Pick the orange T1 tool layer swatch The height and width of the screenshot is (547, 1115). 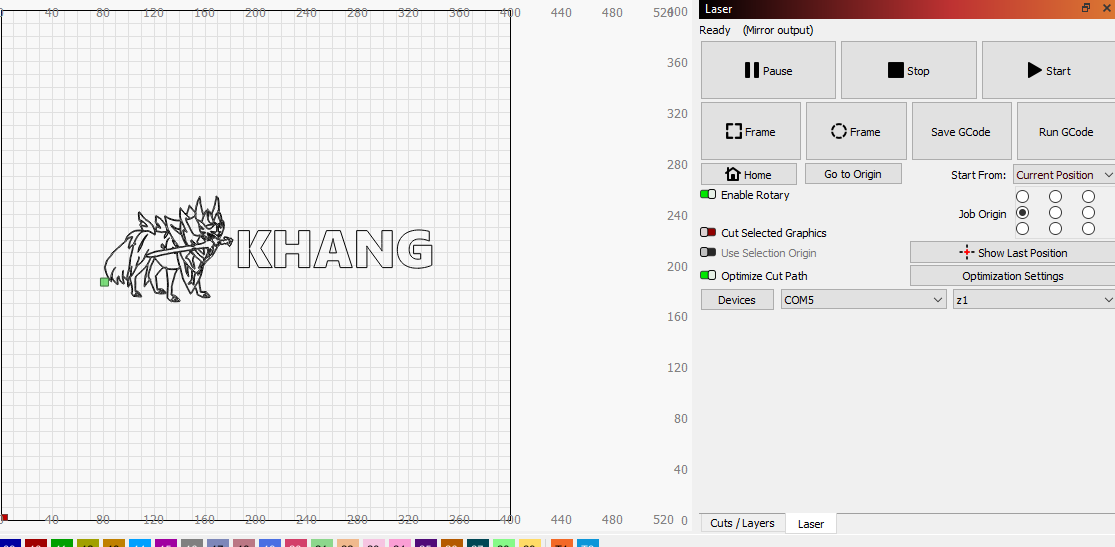(562, 543)
